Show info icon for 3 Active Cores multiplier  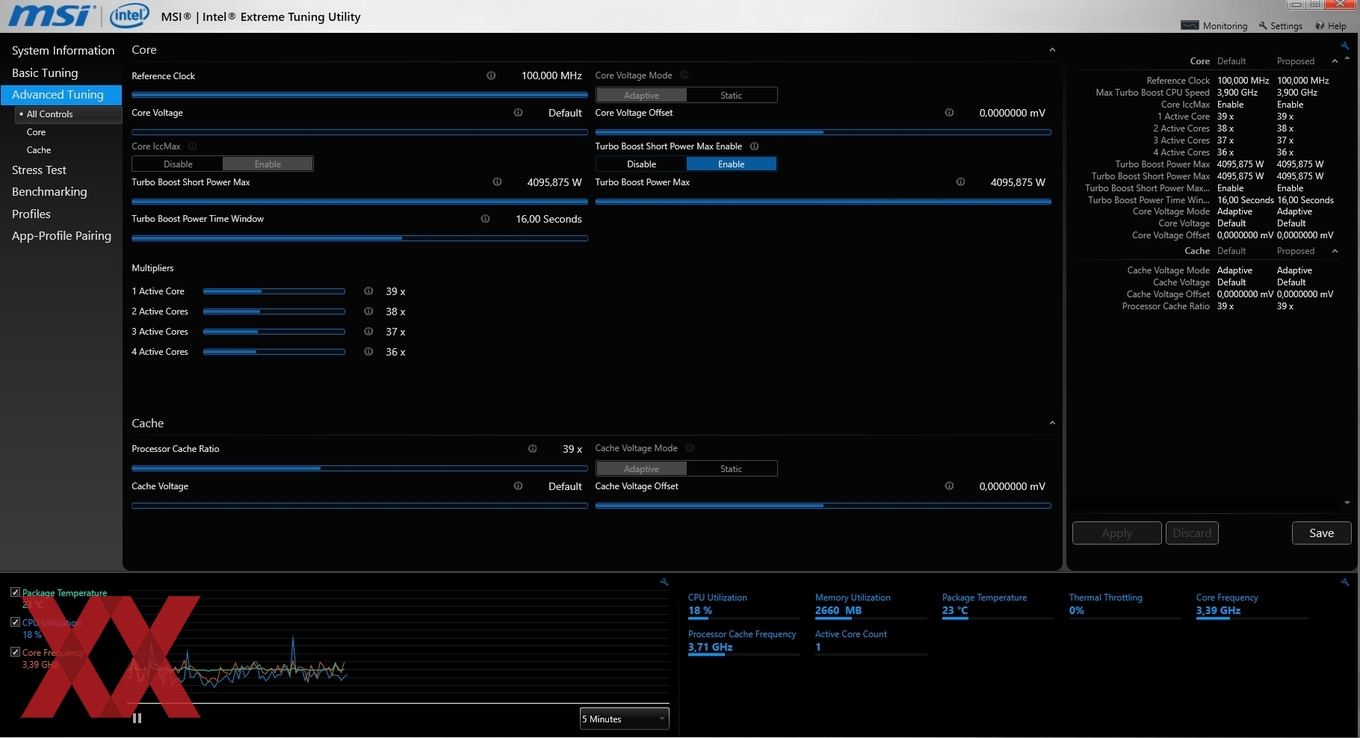[x=368, y=331]
